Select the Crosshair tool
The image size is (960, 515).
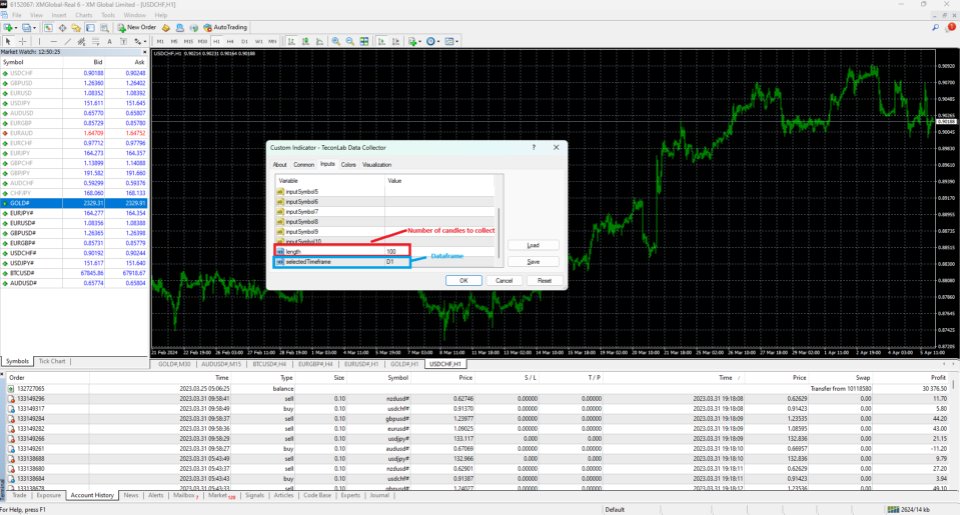[23, 42]
